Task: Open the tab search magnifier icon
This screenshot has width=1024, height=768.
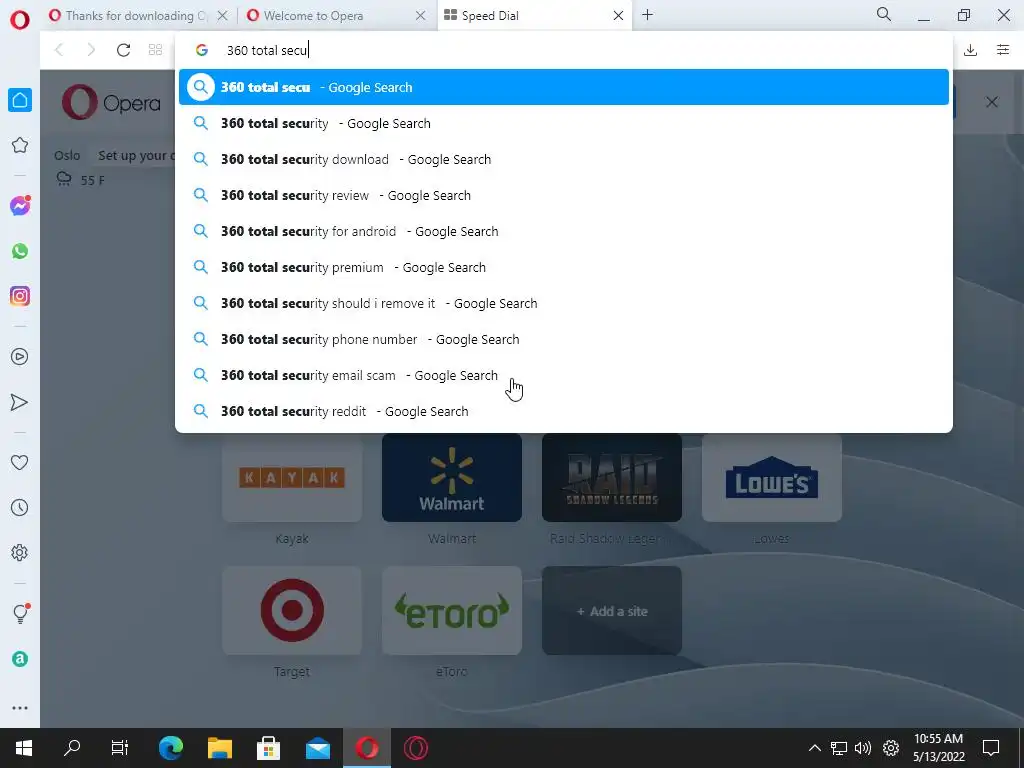Action: click(884, 14)
